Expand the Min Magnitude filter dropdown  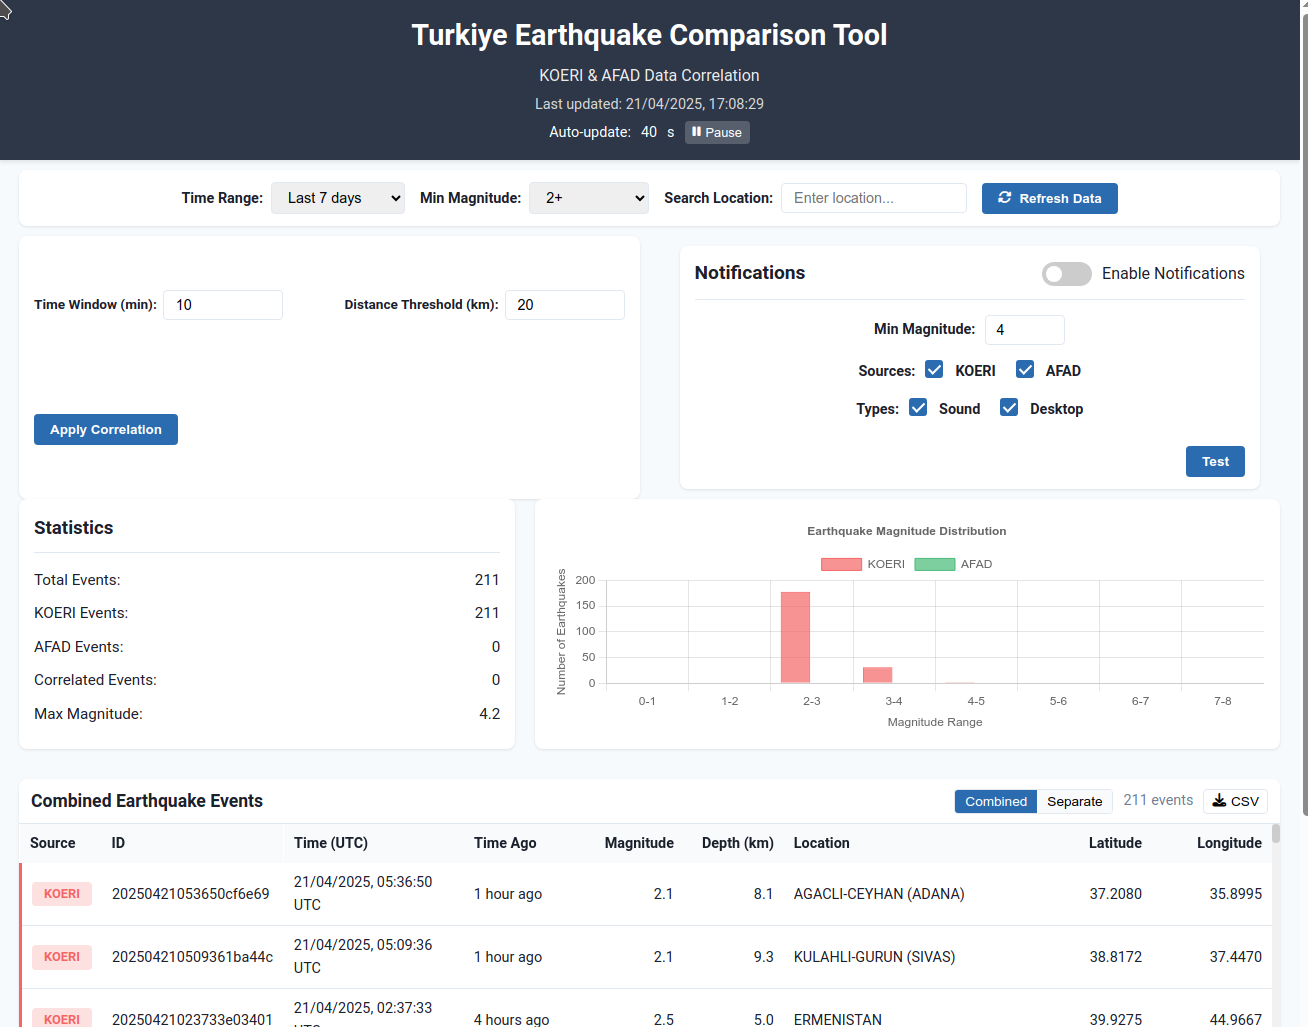click(x=588, y=198)
